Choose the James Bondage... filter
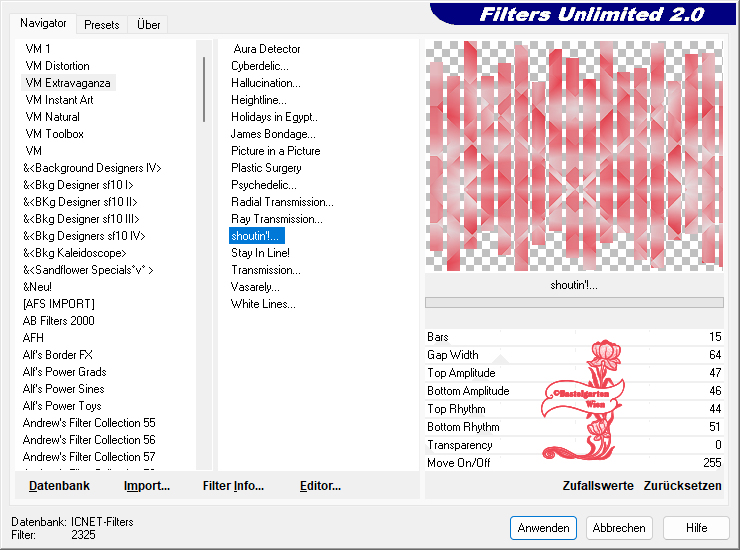Image resolution: width=740 pixels, height=550 pixels. click(x=273, y=134)
